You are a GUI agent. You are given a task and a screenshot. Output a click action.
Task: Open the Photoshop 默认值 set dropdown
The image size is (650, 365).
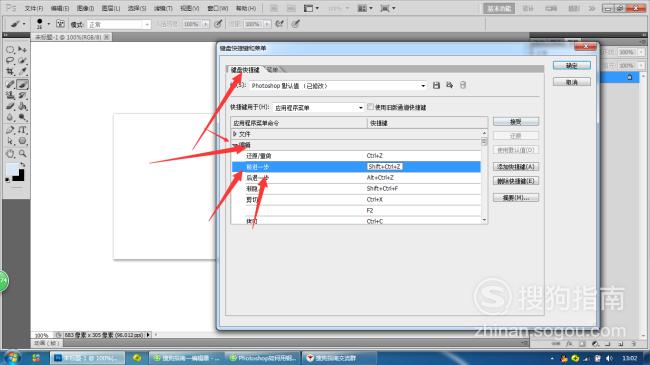pyautogui.click(x=338, y=86)
